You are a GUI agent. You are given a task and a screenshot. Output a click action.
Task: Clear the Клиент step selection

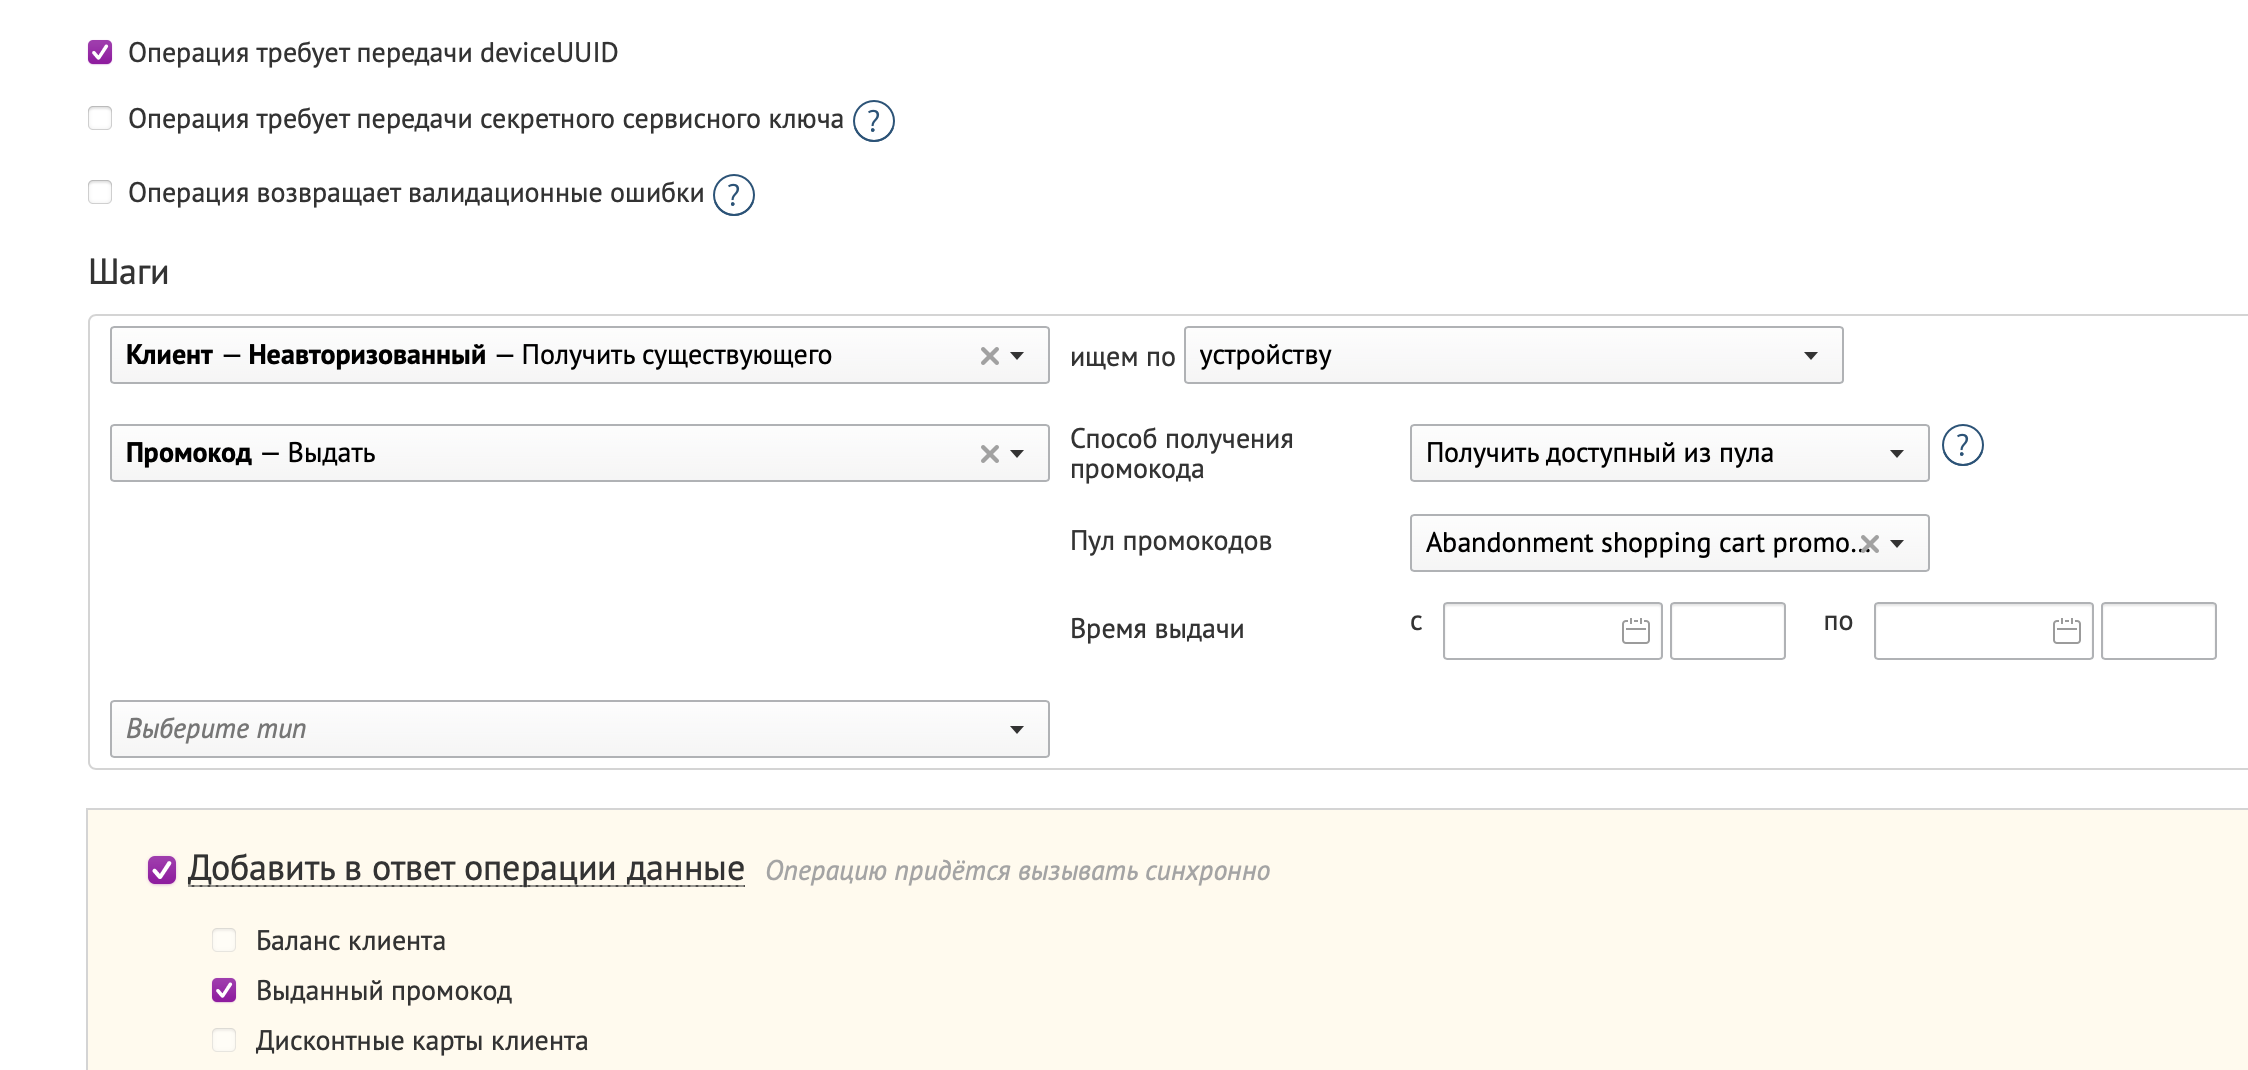tap(989, 356)
